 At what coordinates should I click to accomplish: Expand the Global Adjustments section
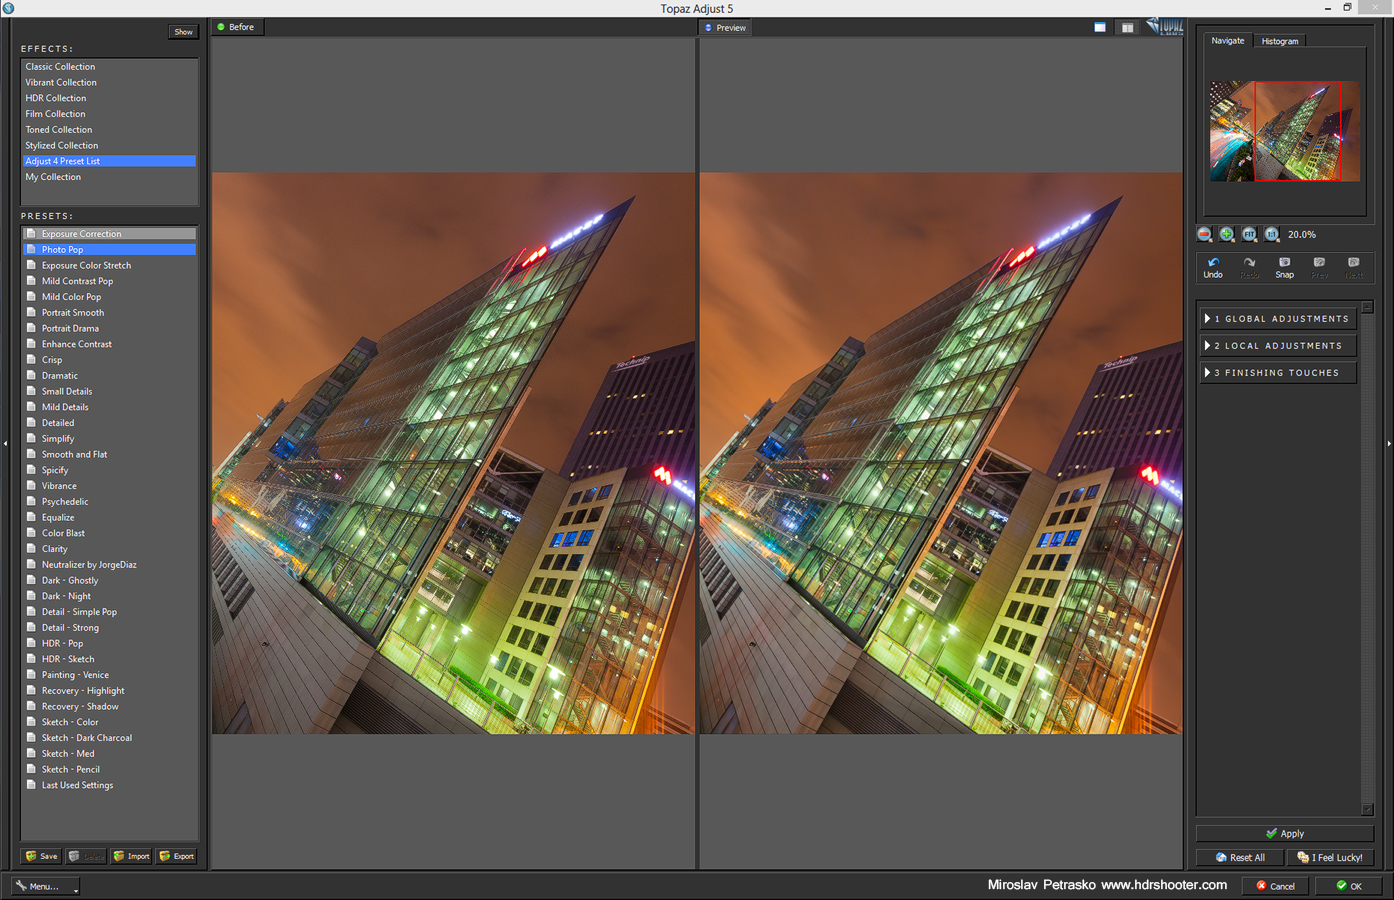coord(1278,319)
